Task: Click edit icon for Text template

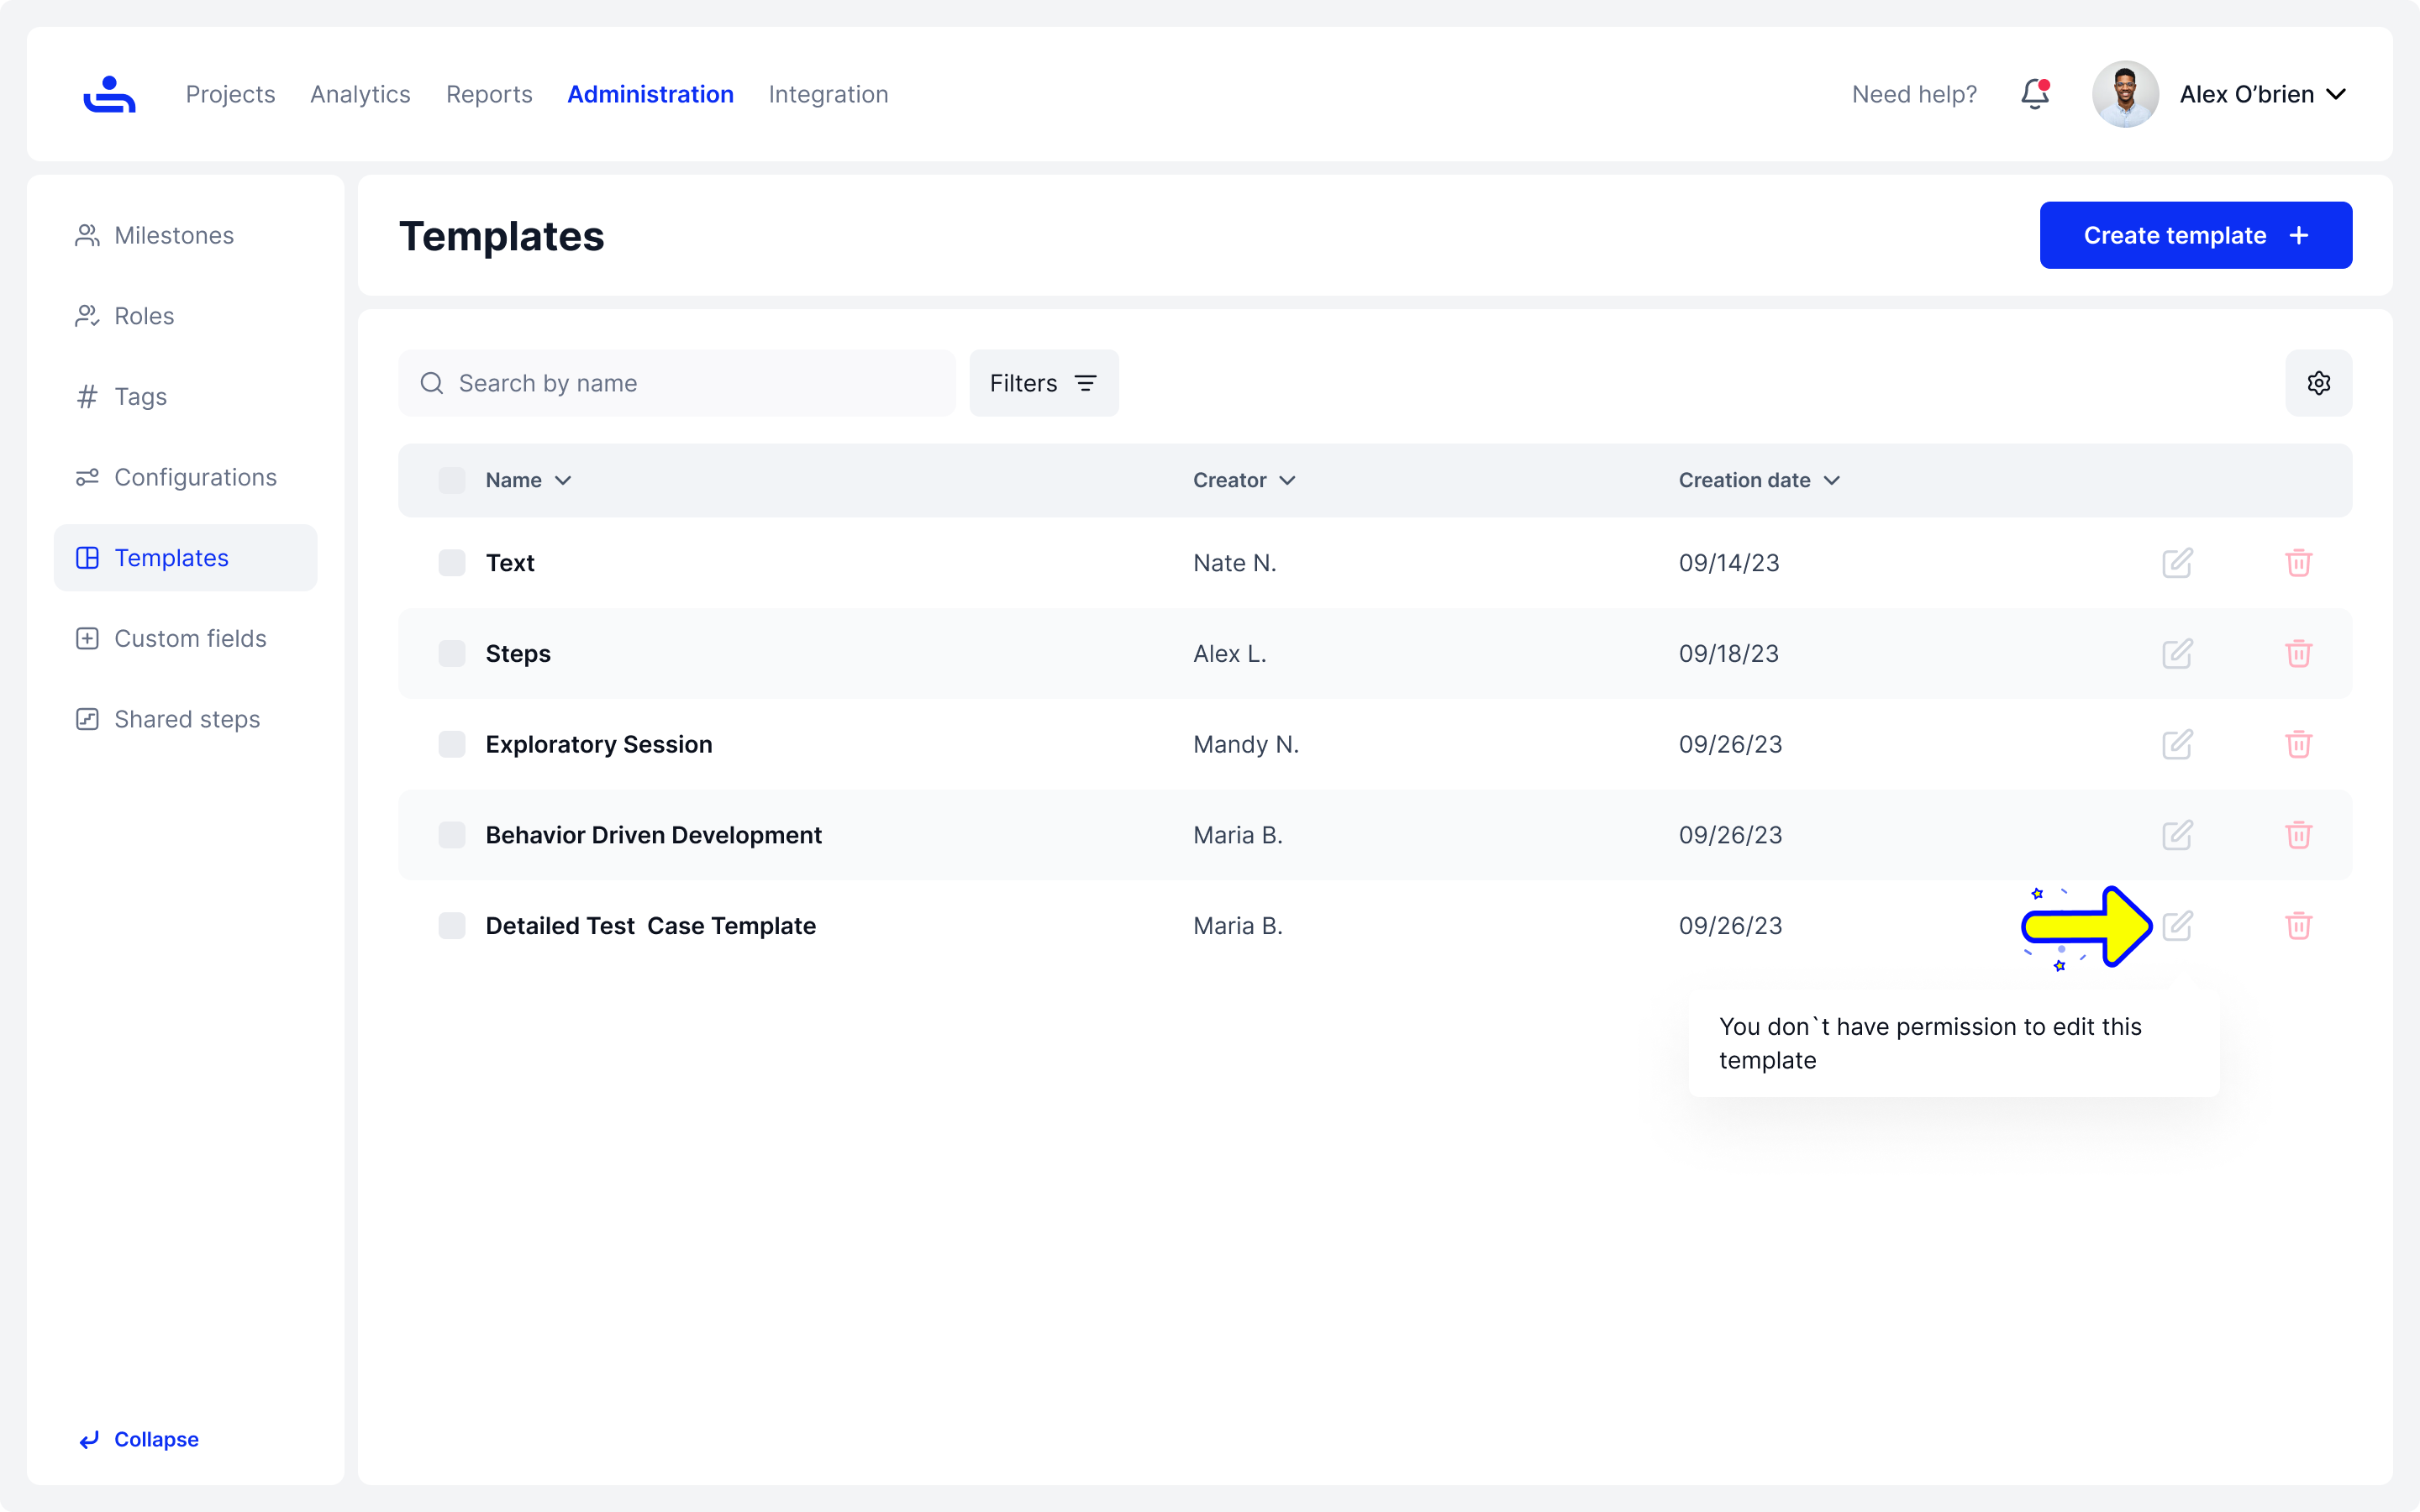Action: point(2176,563)
